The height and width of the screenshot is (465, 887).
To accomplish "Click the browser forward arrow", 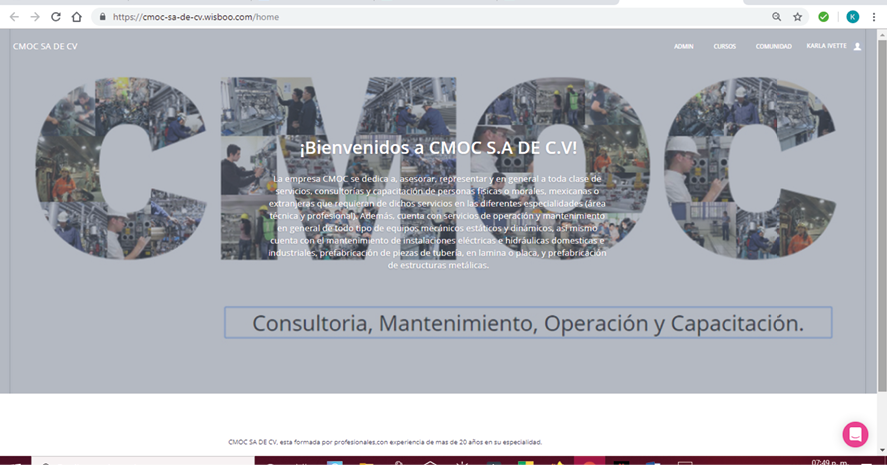I will (35, 17).
